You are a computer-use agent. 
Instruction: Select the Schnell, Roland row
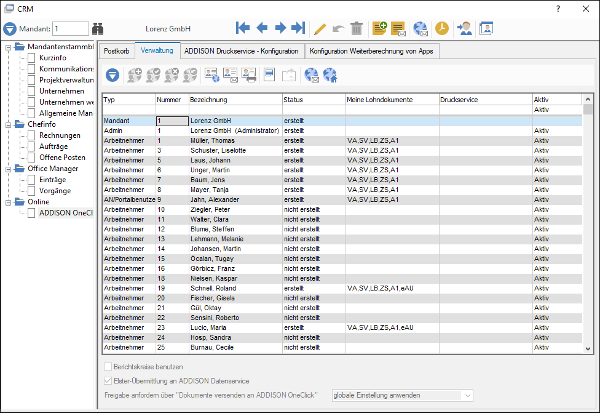(x=342, y=288)
